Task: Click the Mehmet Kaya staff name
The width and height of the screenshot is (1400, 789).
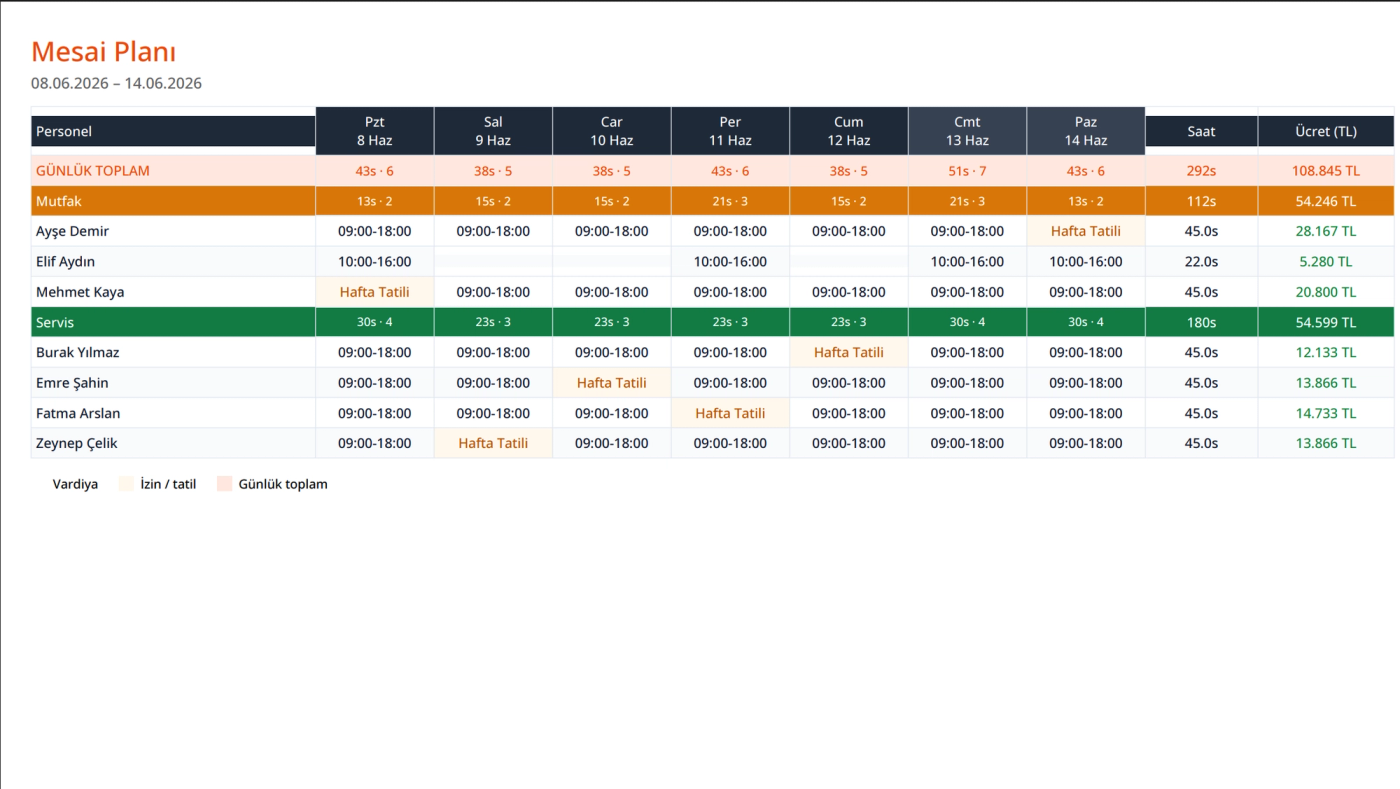Action: point(80,292)
